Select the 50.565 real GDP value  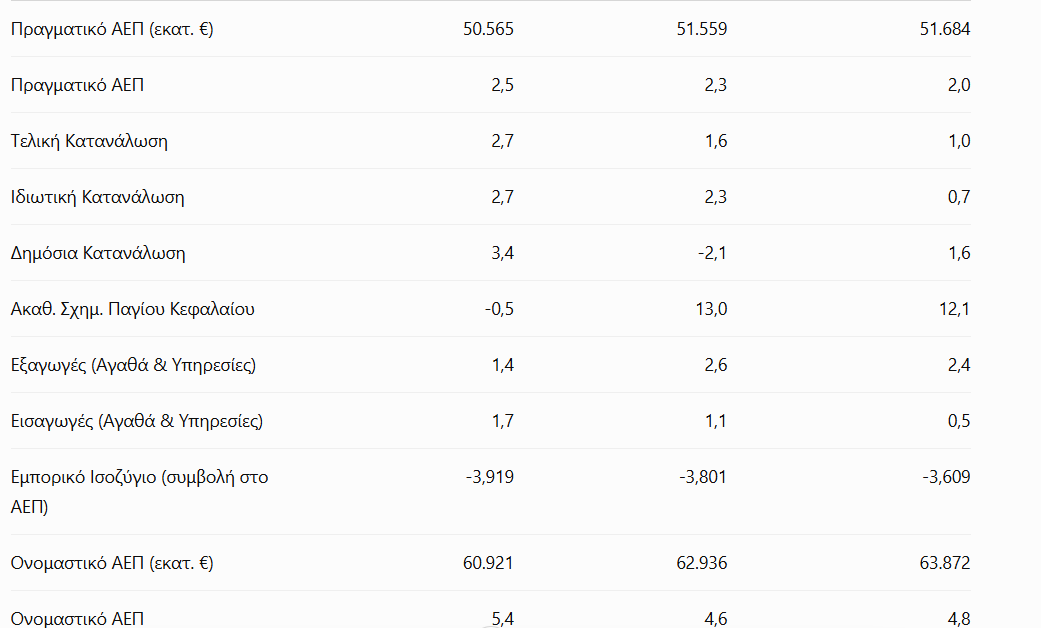pos(489,29)
